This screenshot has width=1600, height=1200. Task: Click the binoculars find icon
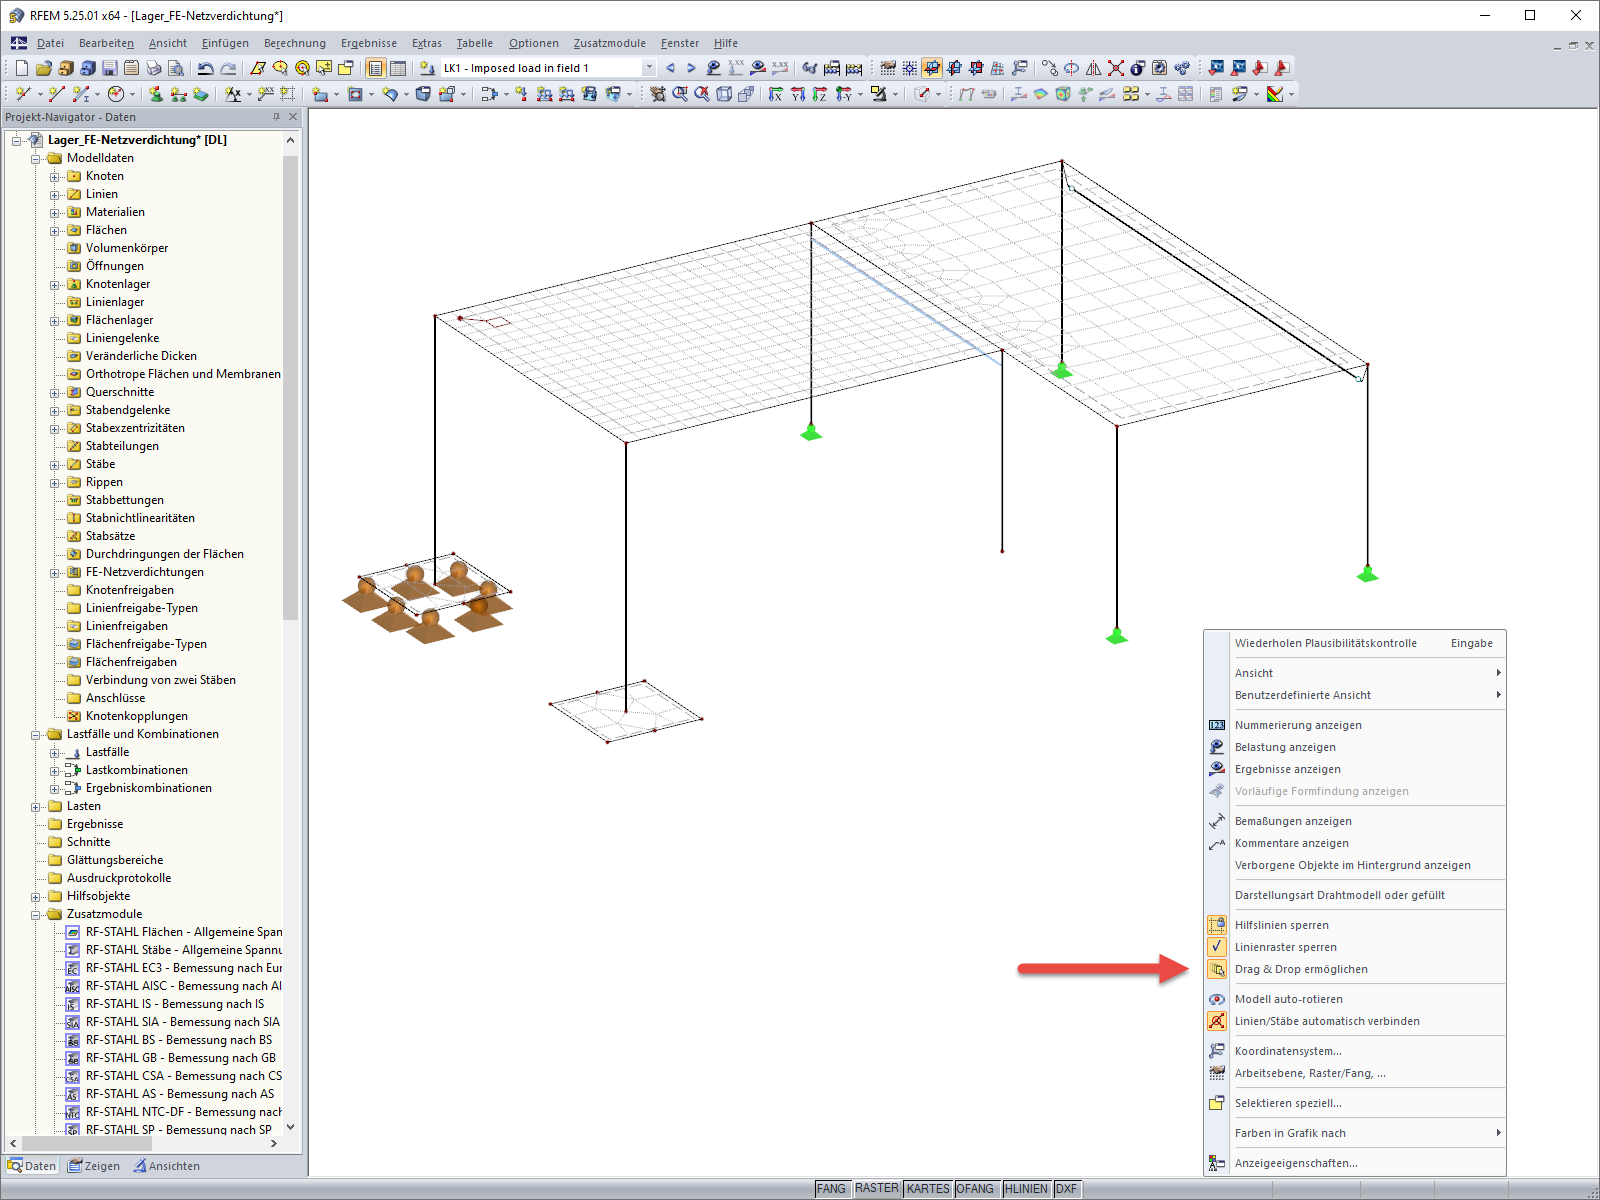pos(809,68)
